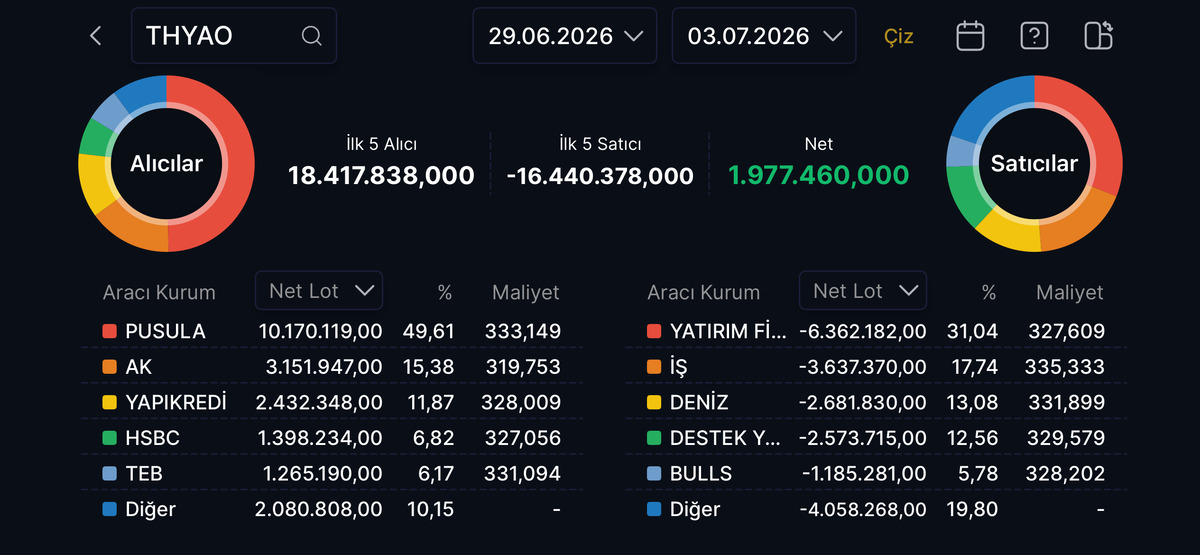
Task: Expand the end date 03.07.2026 dropdown
Action: click(x=764, y=36)
